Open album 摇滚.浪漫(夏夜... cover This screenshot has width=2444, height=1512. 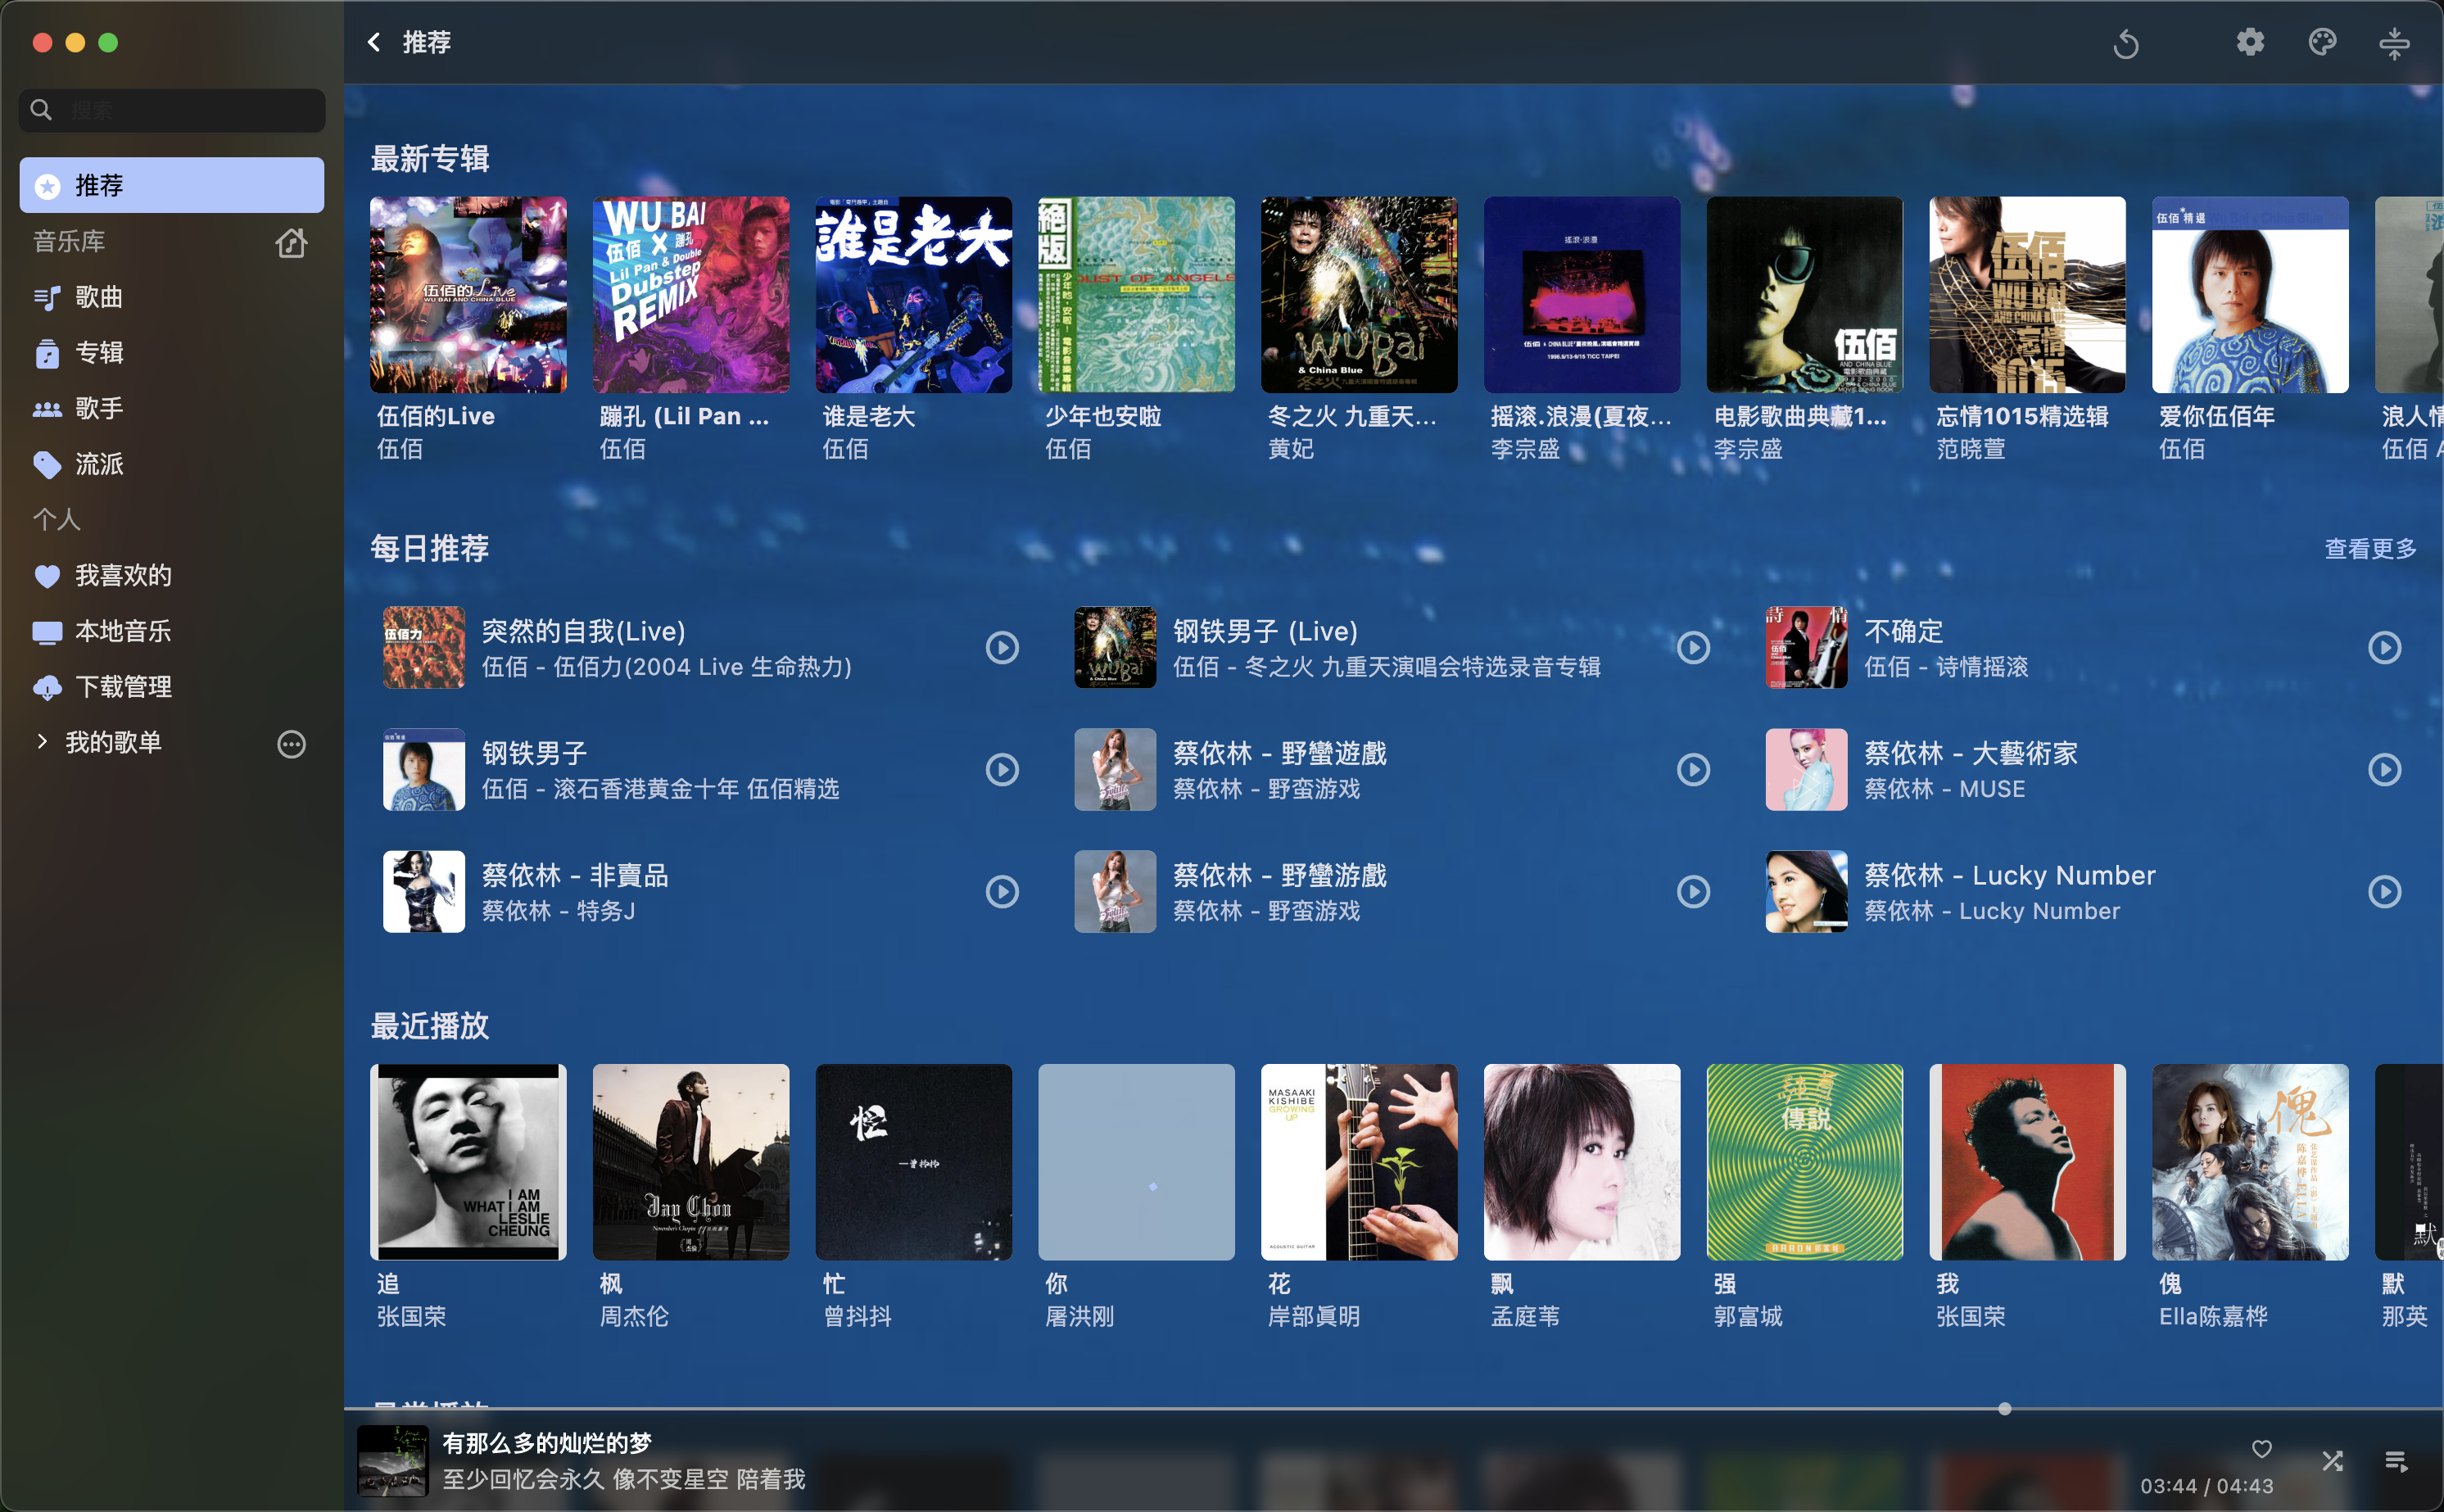1582,295
